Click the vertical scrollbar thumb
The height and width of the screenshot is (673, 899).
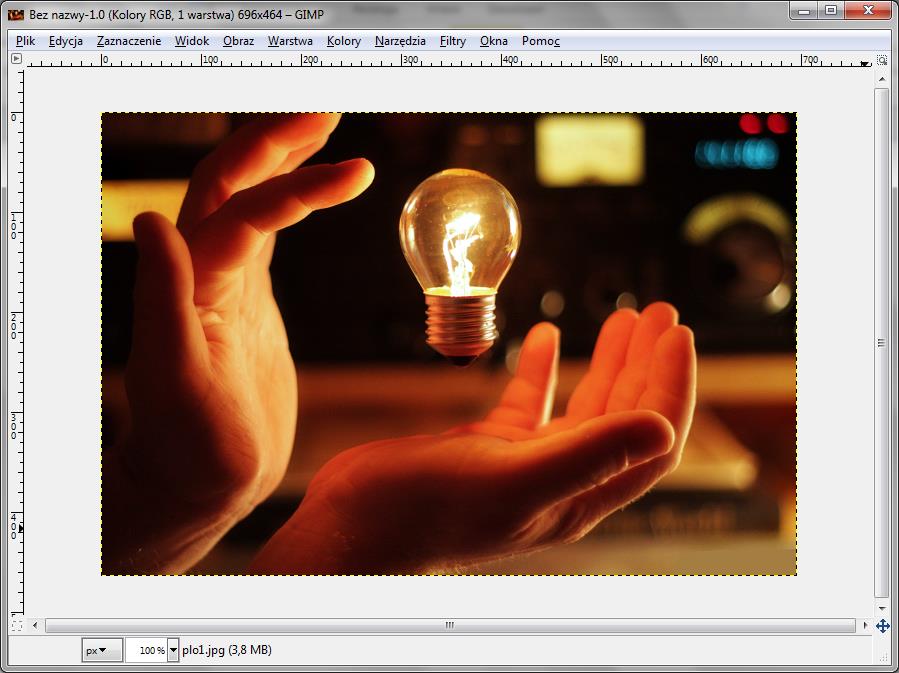[881, 342]
